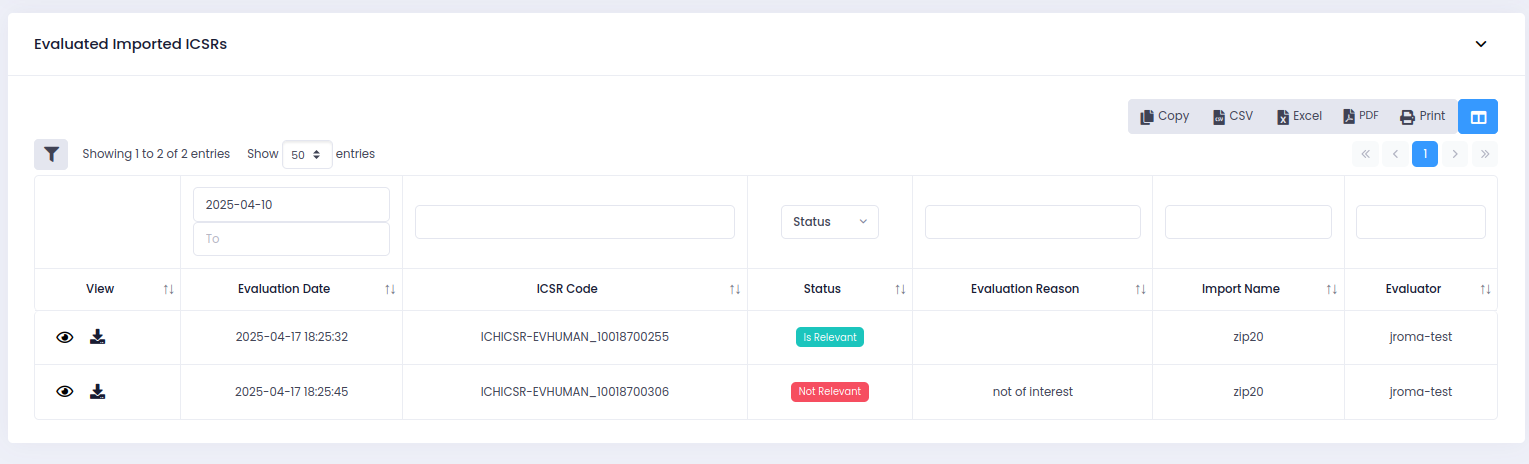Change the entries-per-page selector

tap(307, 154)
